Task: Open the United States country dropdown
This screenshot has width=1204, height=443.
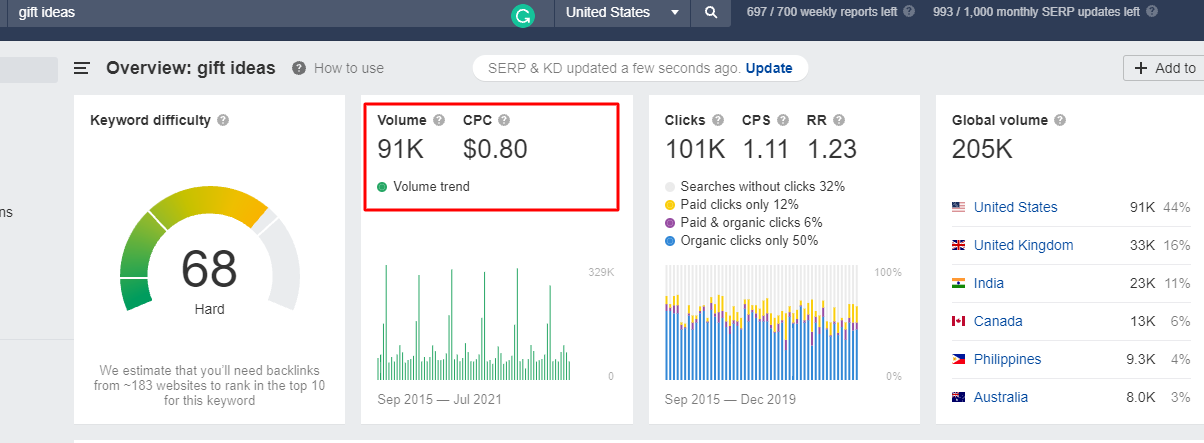Action: tap(624, 13)
